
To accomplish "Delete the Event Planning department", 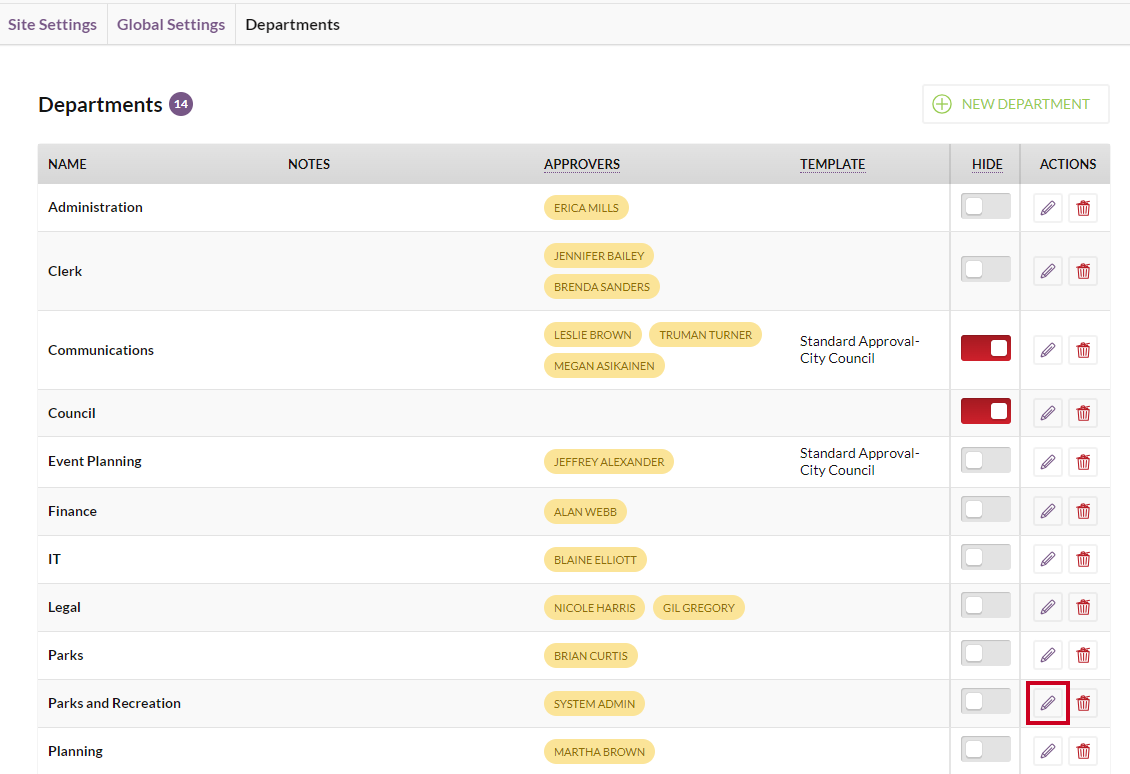I will 1083,462.
